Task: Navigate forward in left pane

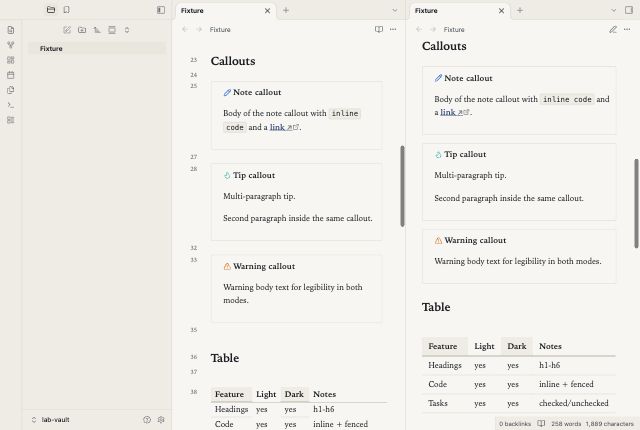Action: click(x=199, y=29)
